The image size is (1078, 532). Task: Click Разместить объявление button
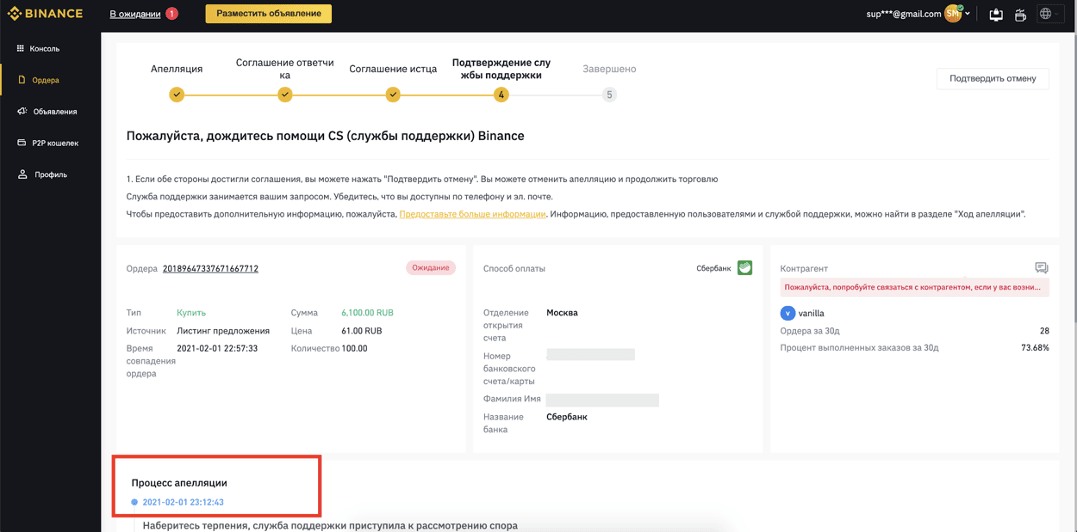(x=269, y=14)
